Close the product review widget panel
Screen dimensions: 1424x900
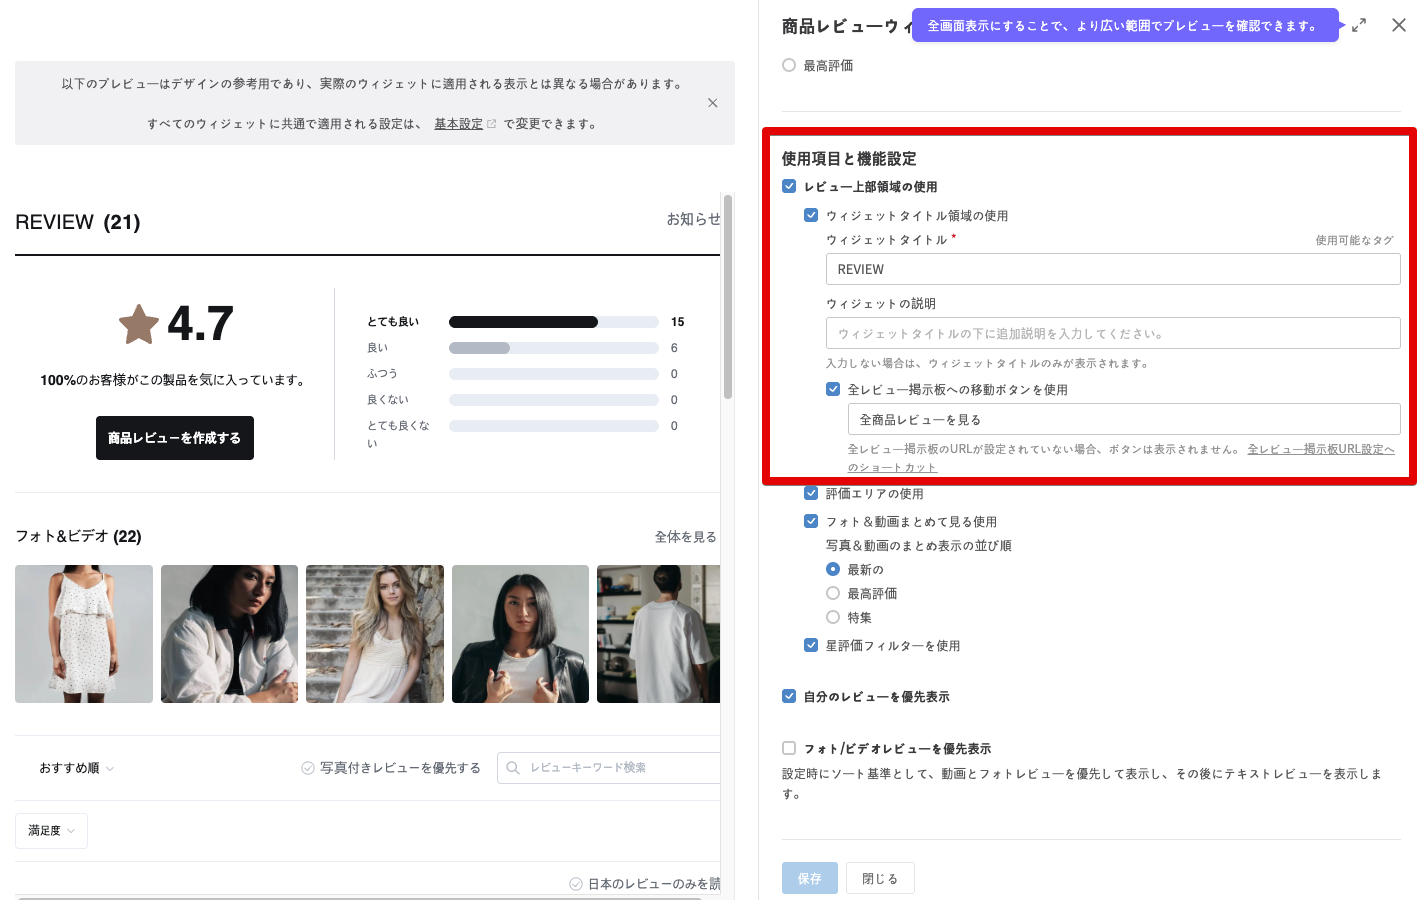[x=1398, y=26]
